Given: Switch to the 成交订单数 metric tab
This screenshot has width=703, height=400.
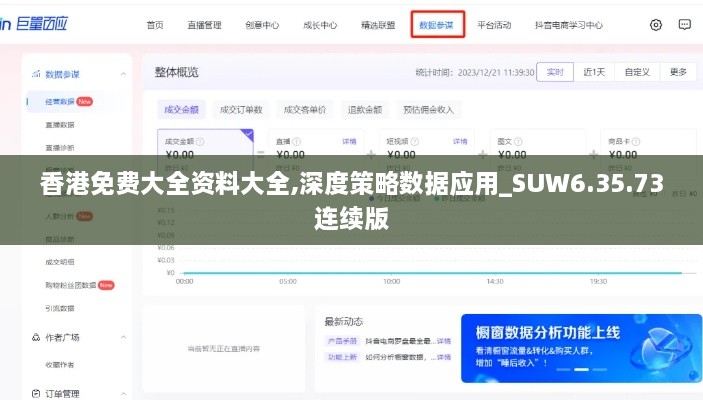Looking at the screenshot, I should coord(241,110).
